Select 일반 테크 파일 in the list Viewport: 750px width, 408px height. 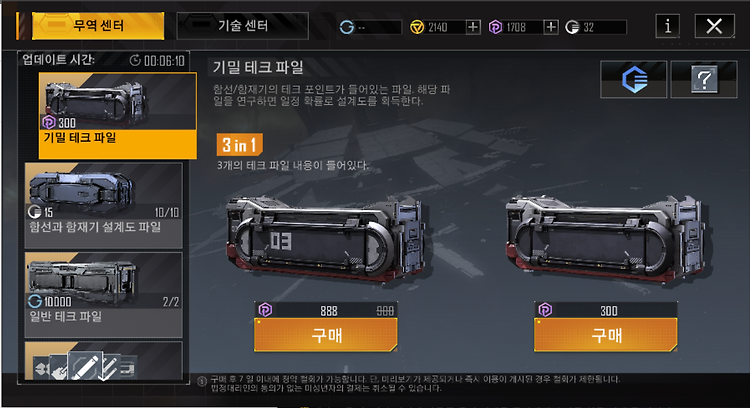[x=103, y=295]
